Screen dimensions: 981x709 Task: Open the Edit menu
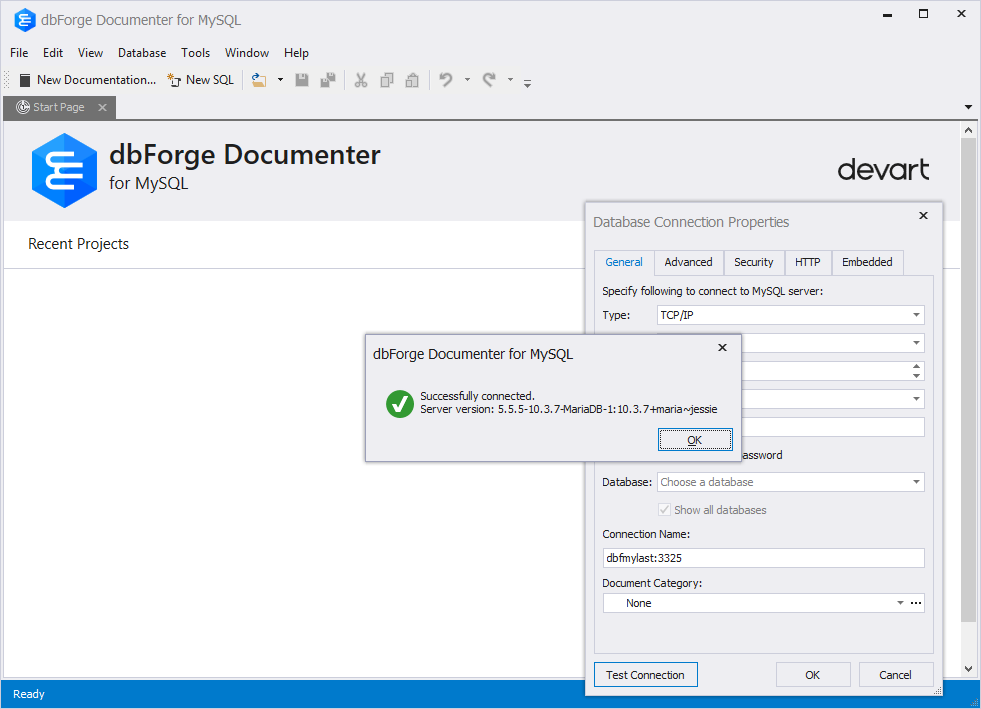[x=53, y=53]
